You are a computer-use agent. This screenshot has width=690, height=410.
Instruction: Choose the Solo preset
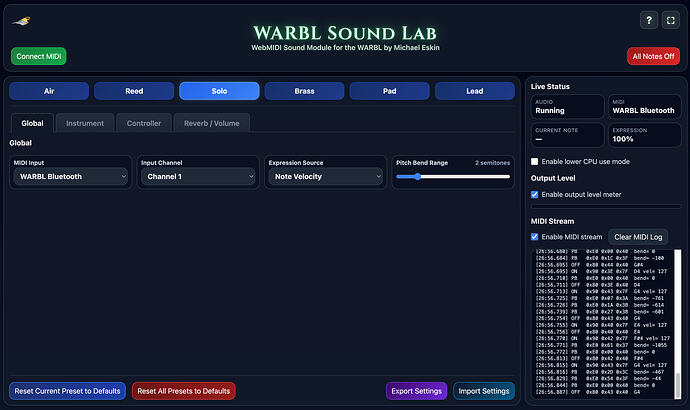[219, 91]
